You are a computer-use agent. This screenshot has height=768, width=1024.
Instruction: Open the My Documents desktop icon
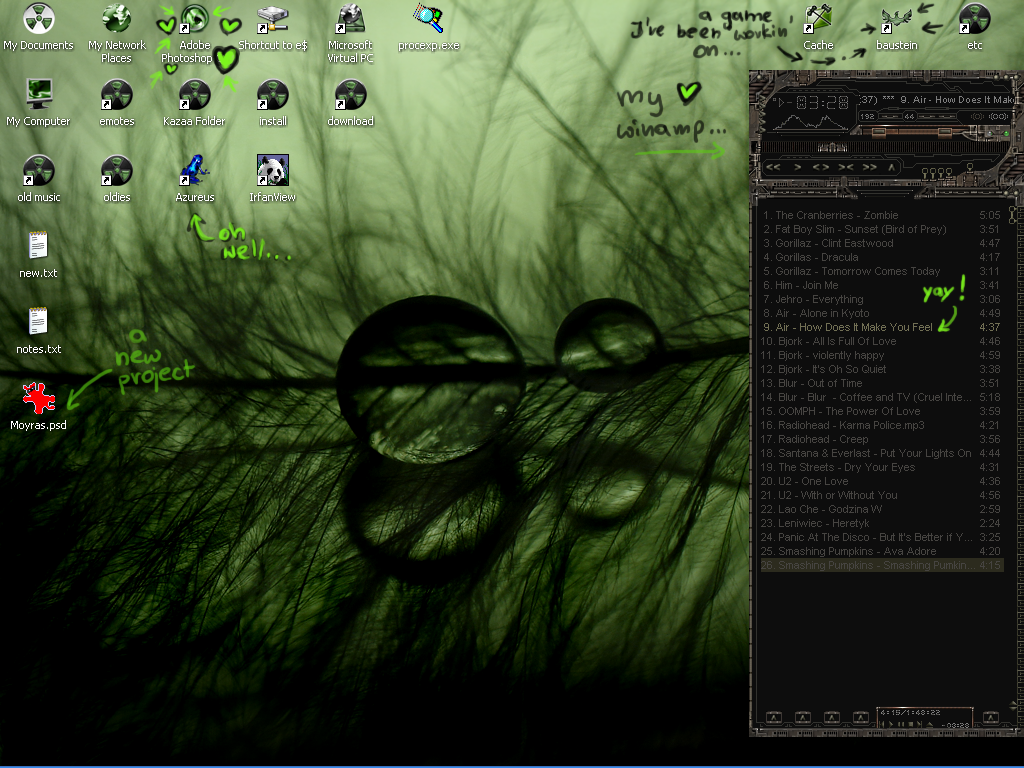(x=39, y=27)
